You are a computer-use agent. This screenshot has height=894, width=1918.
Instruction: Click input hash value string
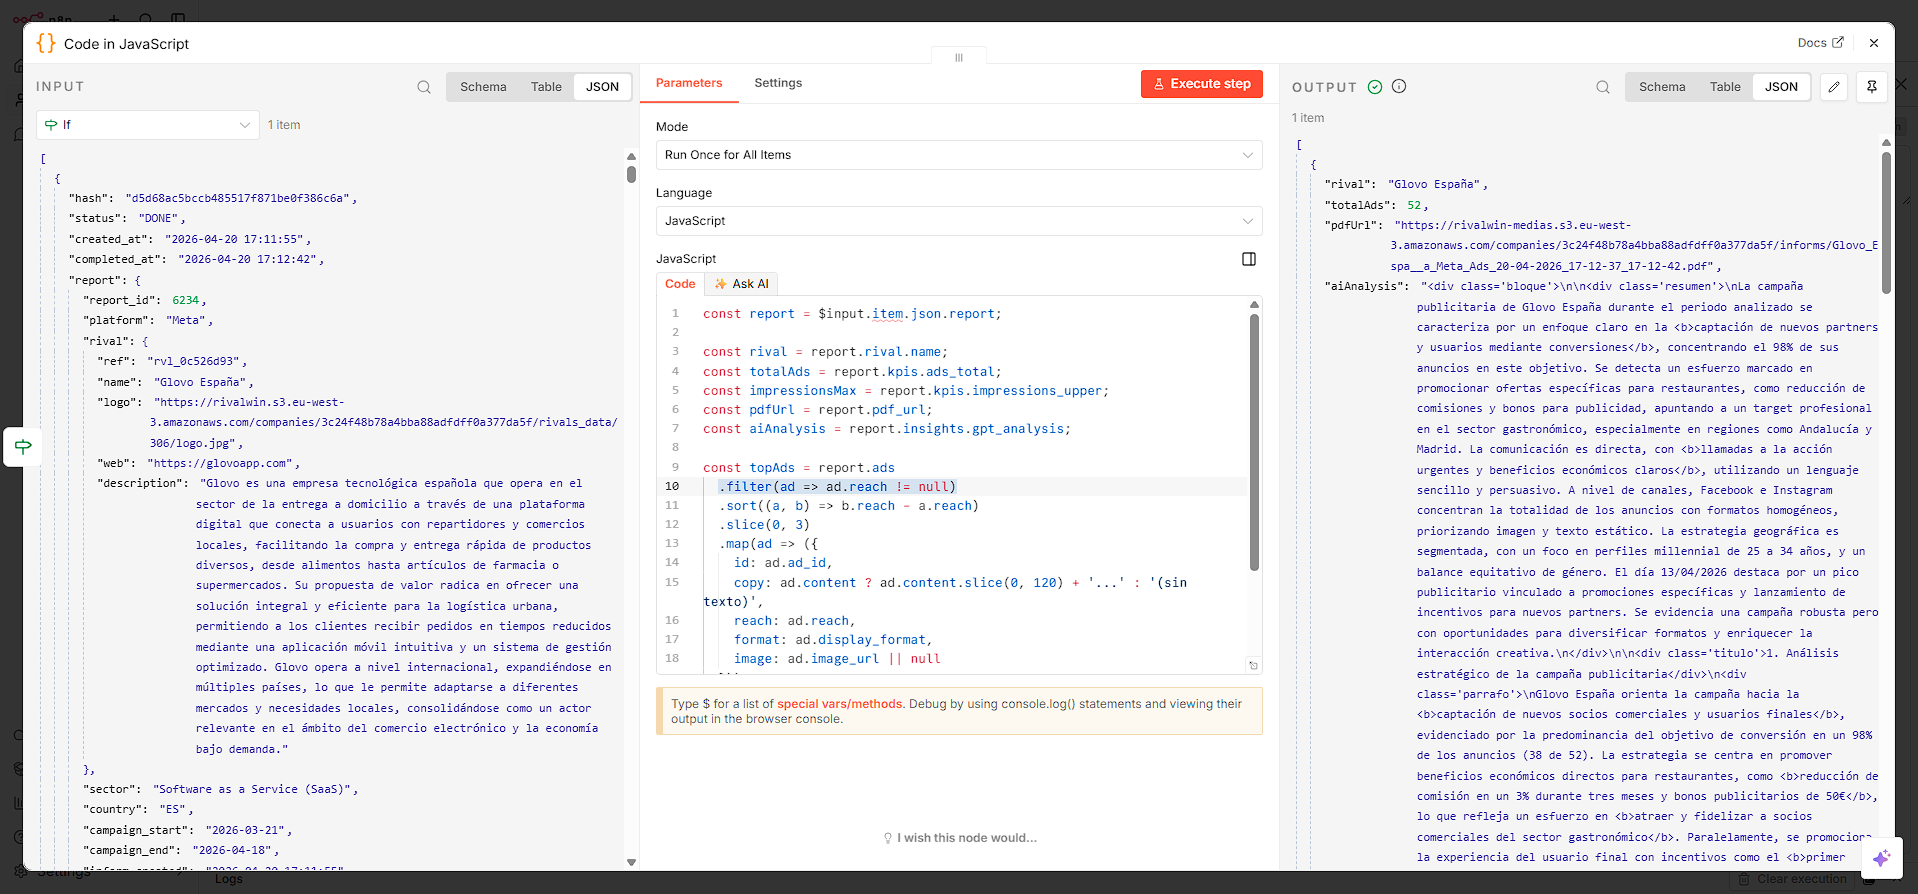coord(237,198)
